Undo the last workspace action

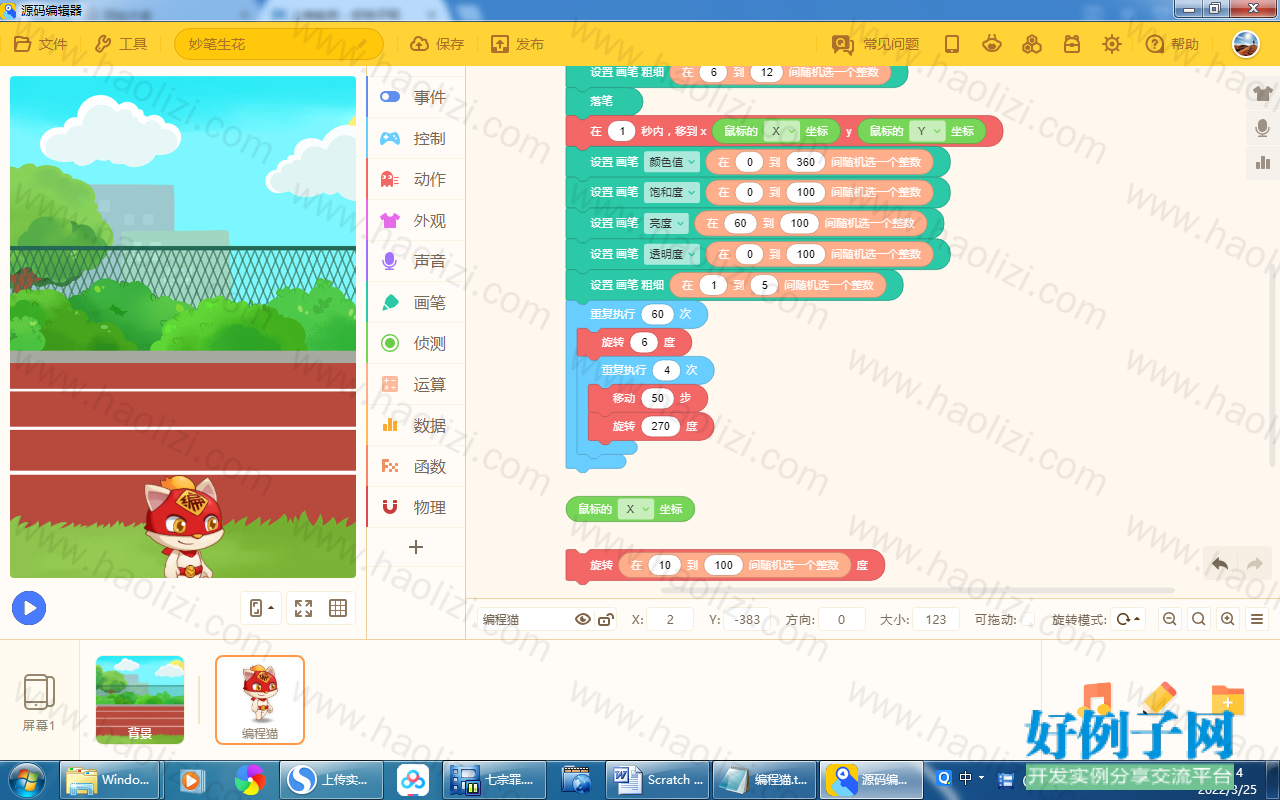[1220, 564]
